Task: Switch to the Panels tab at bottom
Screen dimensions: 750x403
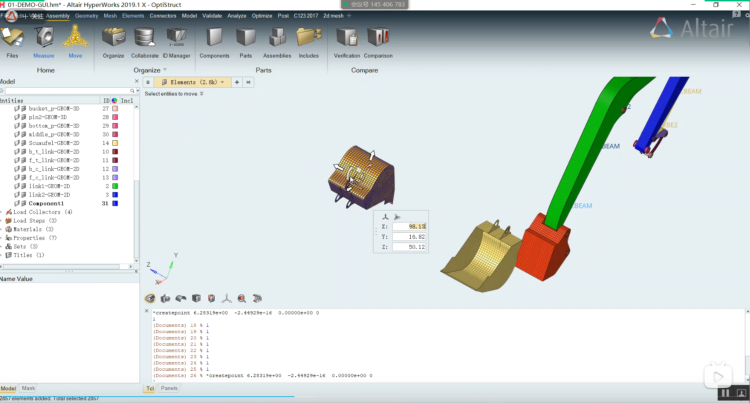Action: click(x=170, y=388)
